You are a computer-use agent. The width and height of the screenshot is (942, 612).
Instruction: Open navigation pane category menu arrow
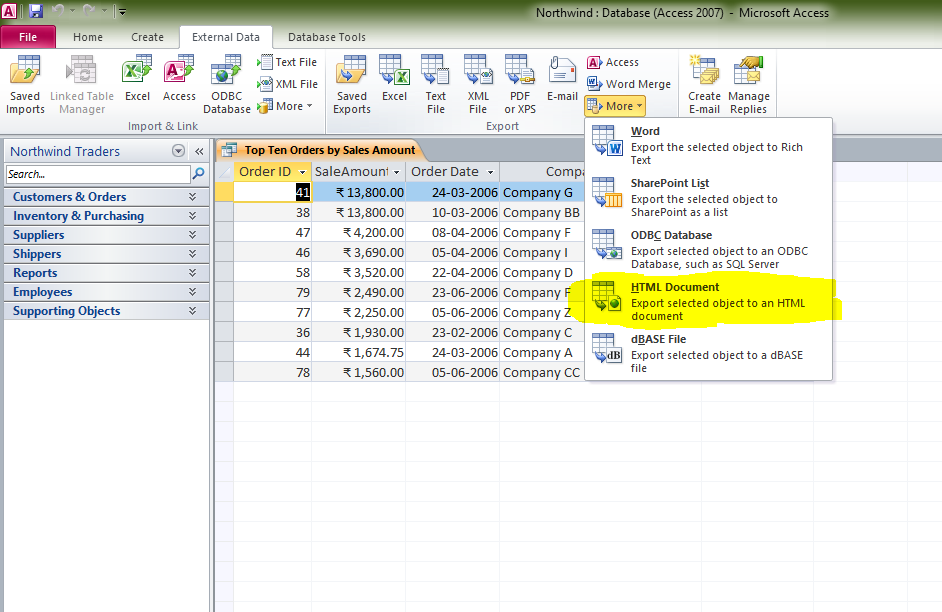pyautogui.click(x=178, y=151)
